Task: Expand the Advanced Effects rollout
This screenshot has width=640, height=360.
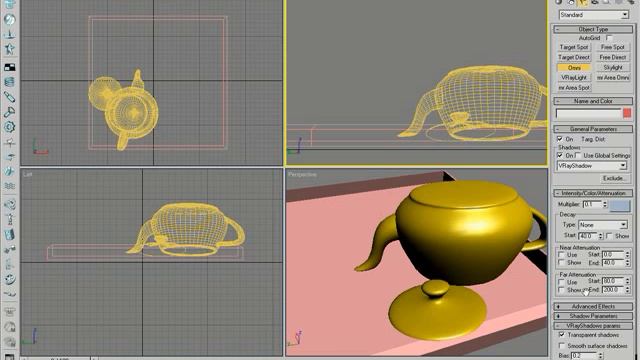Action: click(593, 307)
